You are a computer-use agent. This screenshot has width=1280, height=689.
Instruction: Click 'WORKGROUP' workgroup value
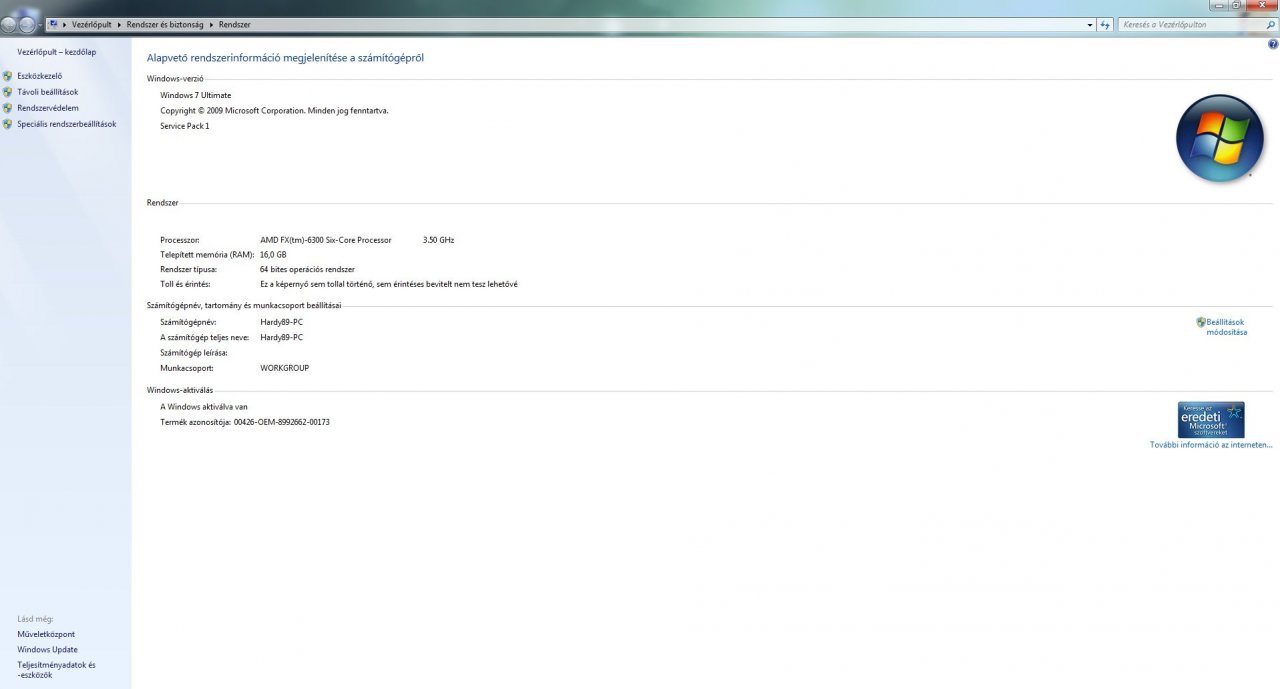coord(284,368)
